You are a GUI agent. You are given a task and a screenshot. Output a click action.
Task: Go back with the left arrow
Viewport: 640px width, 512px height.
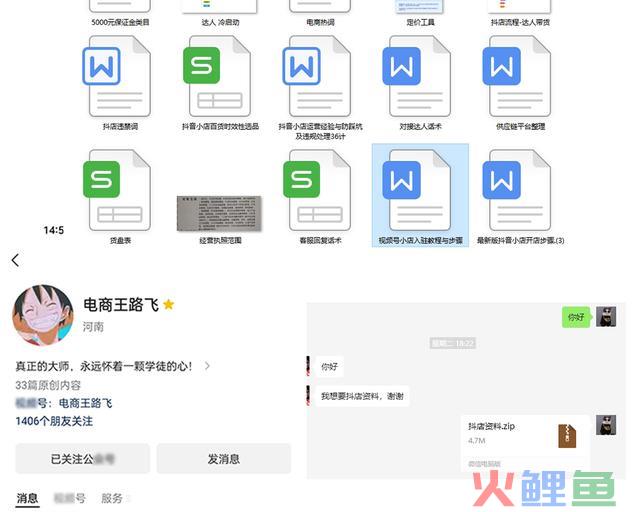[16, 260]
